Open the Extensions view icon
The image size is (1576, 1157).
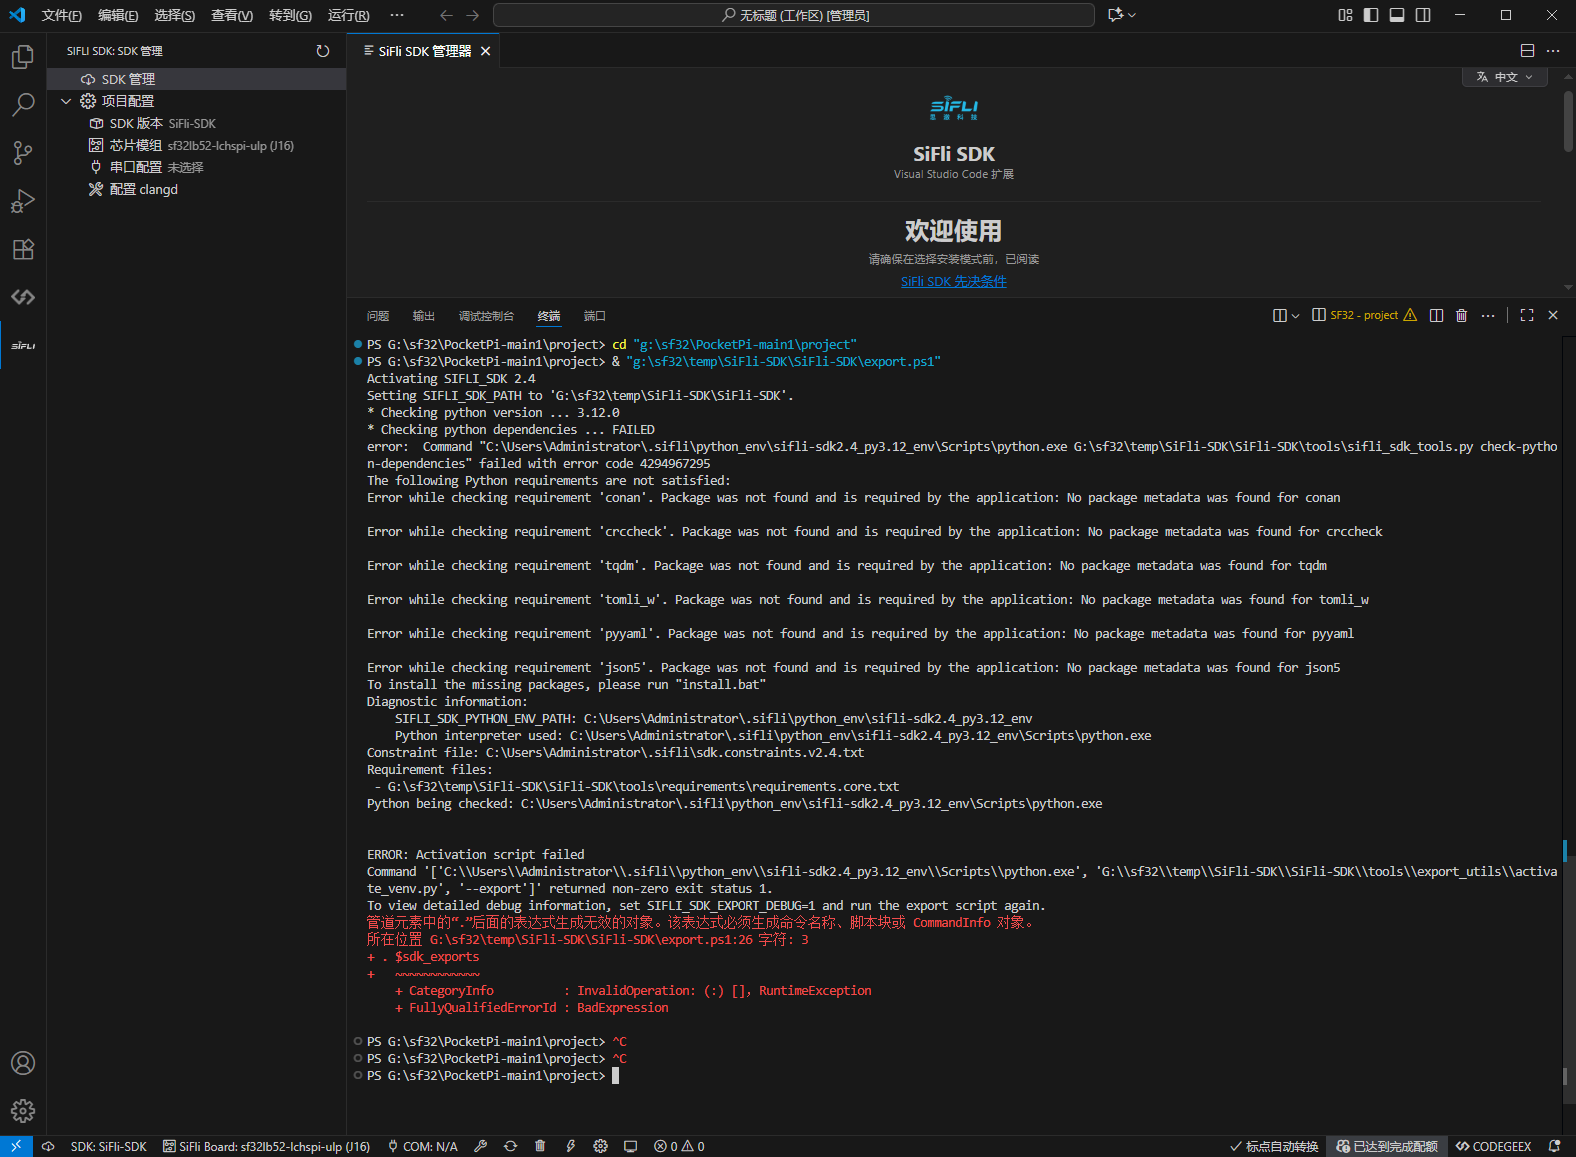[23, 249]
